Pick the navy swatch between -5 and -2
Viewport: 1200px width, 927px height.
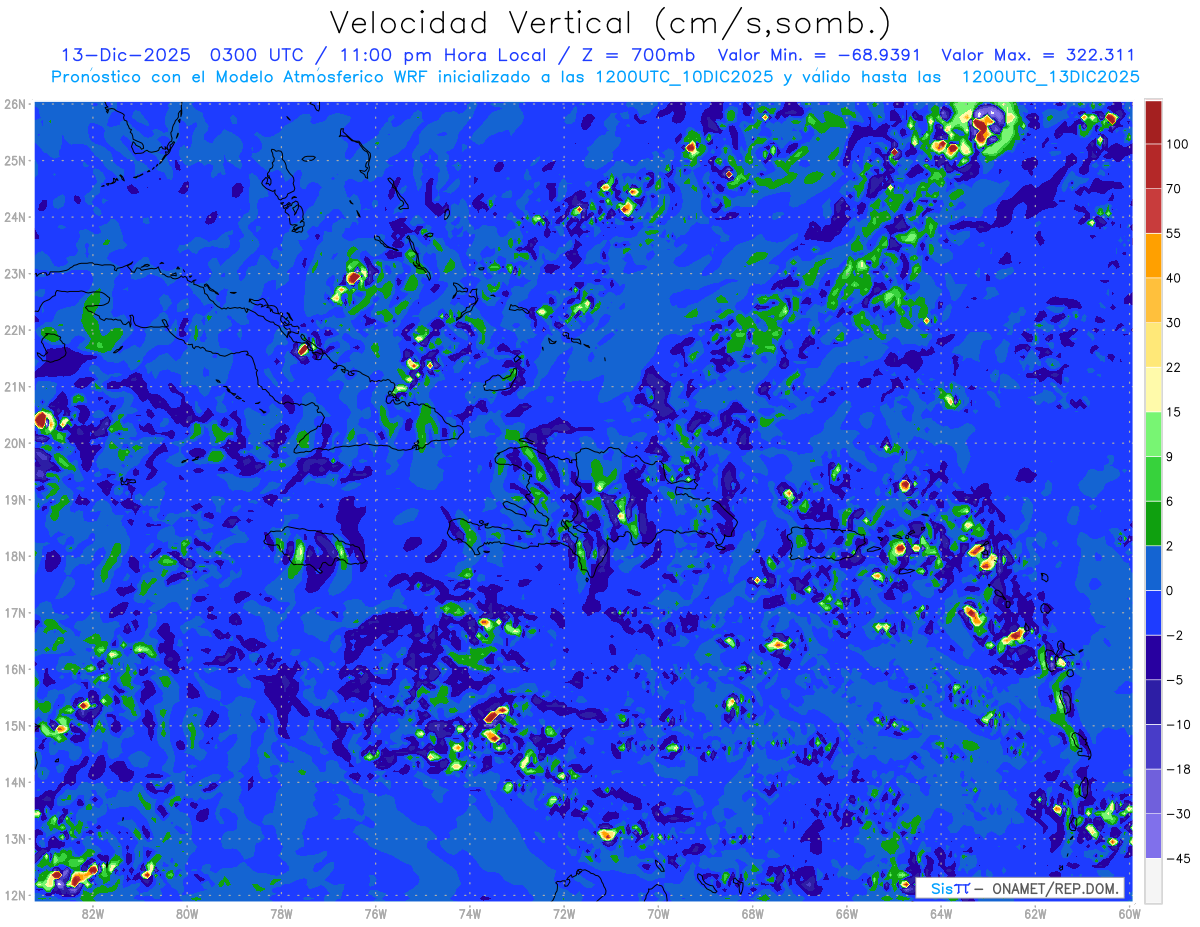(x=1153, y=657)
